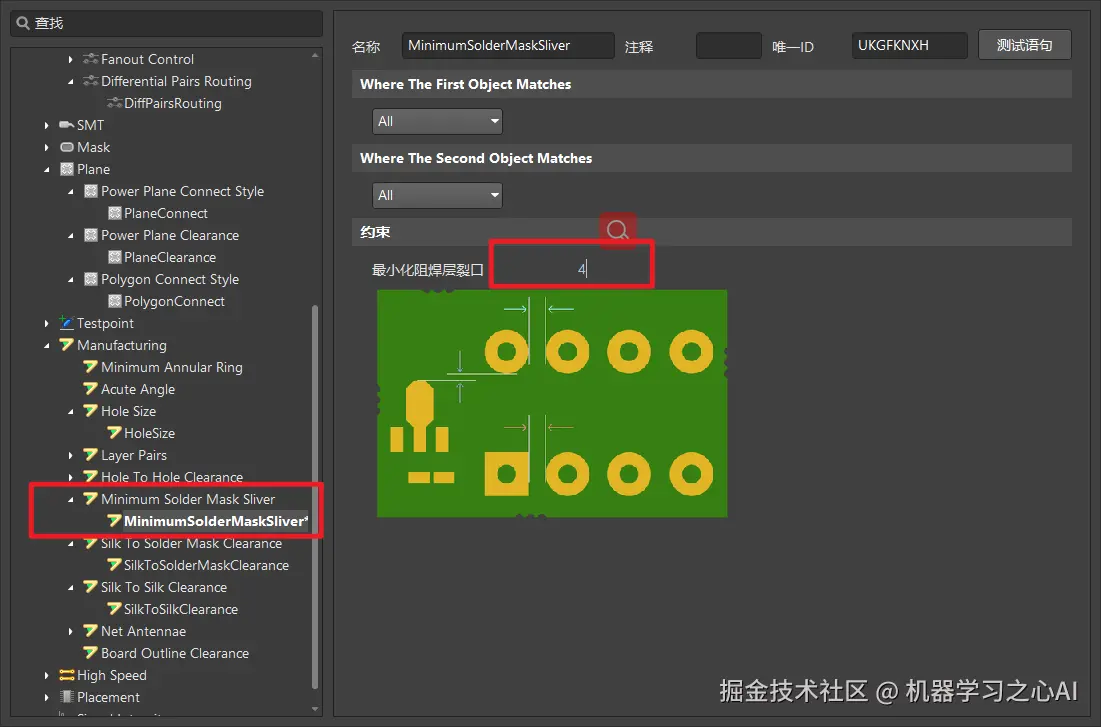Viewport: 1101px width, 727px height.
Task: Click the 名称 name input field
Action: [x=508, y=45]
